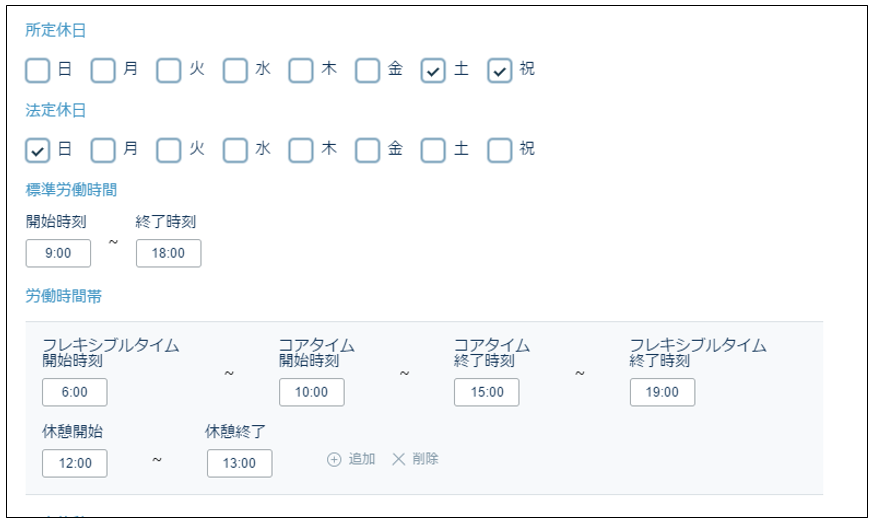
Task: Click the 追加 plus icon
Action: pos(334,460)
